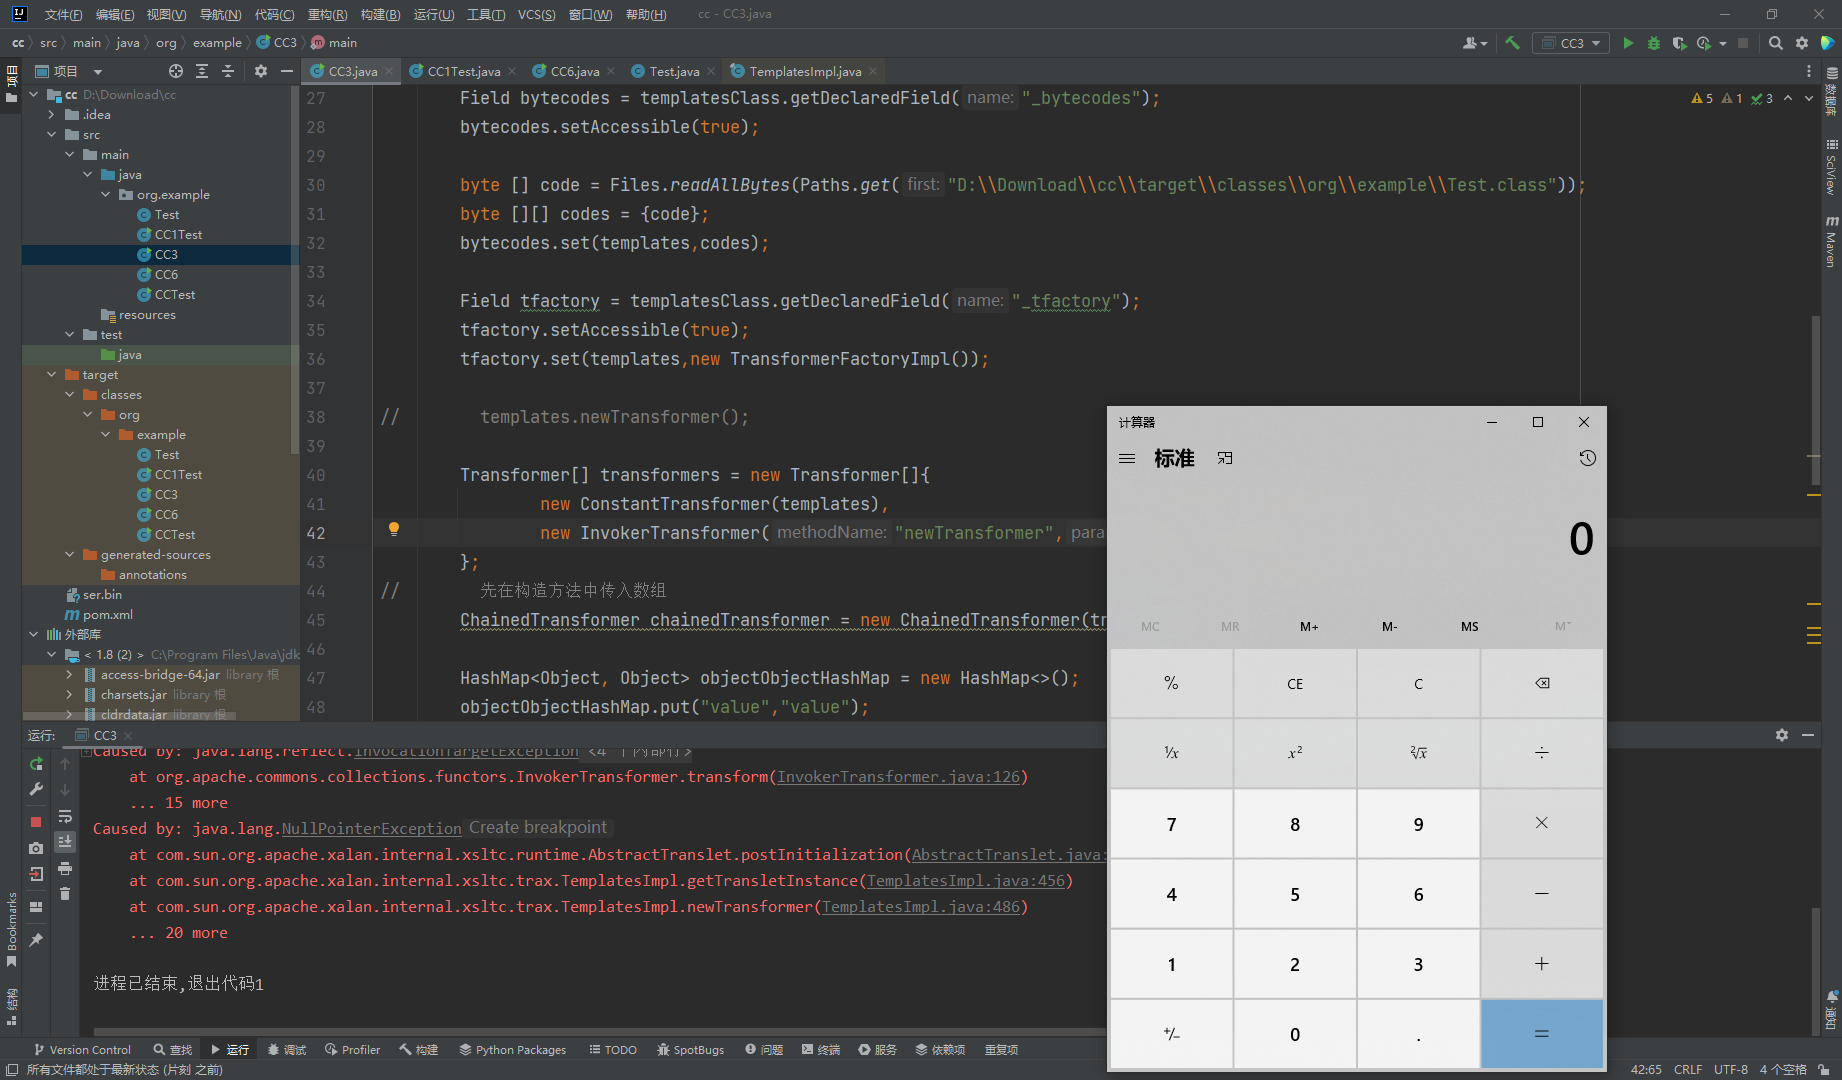The width and height of the screenshot is (1842, 1080).
Task: Open Version Control tool window
Action: [x=82, y=1050]
